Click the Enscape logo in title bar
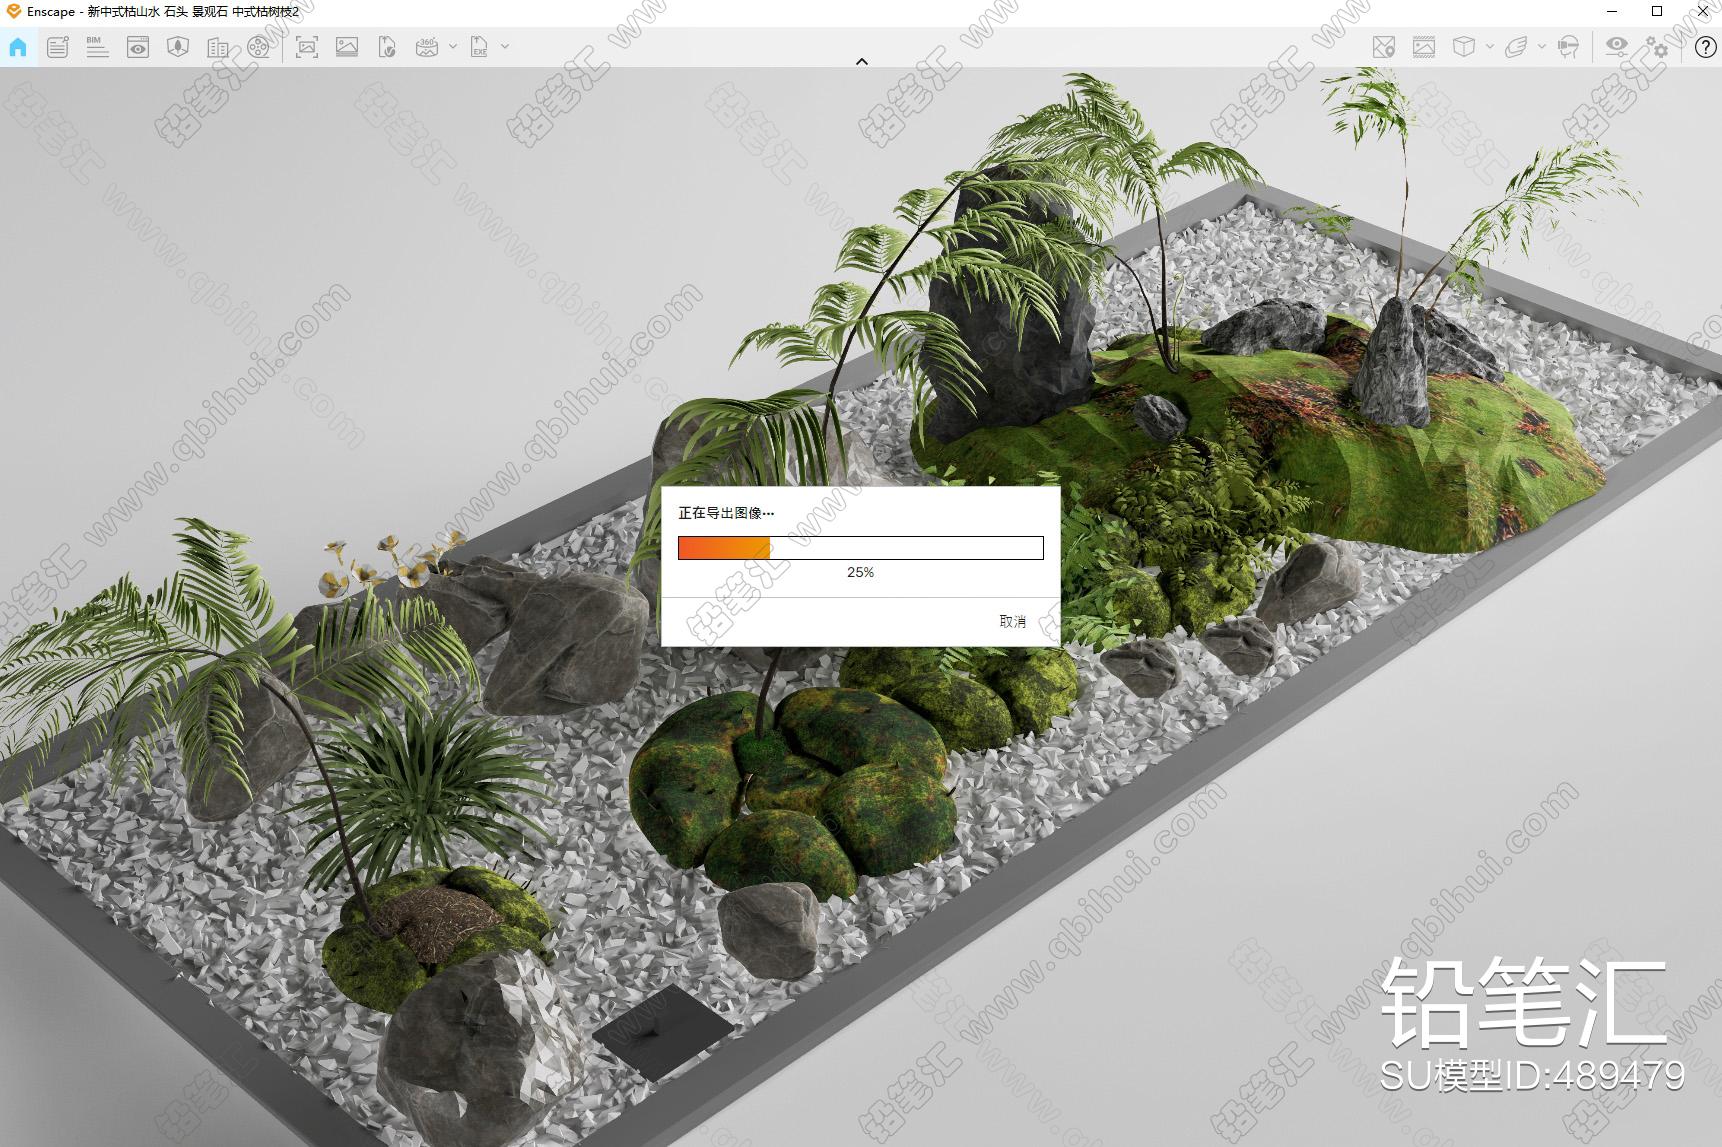The width and height of the screenshot is (1722, 1147). pyautogui.click(x=13, y=11)
